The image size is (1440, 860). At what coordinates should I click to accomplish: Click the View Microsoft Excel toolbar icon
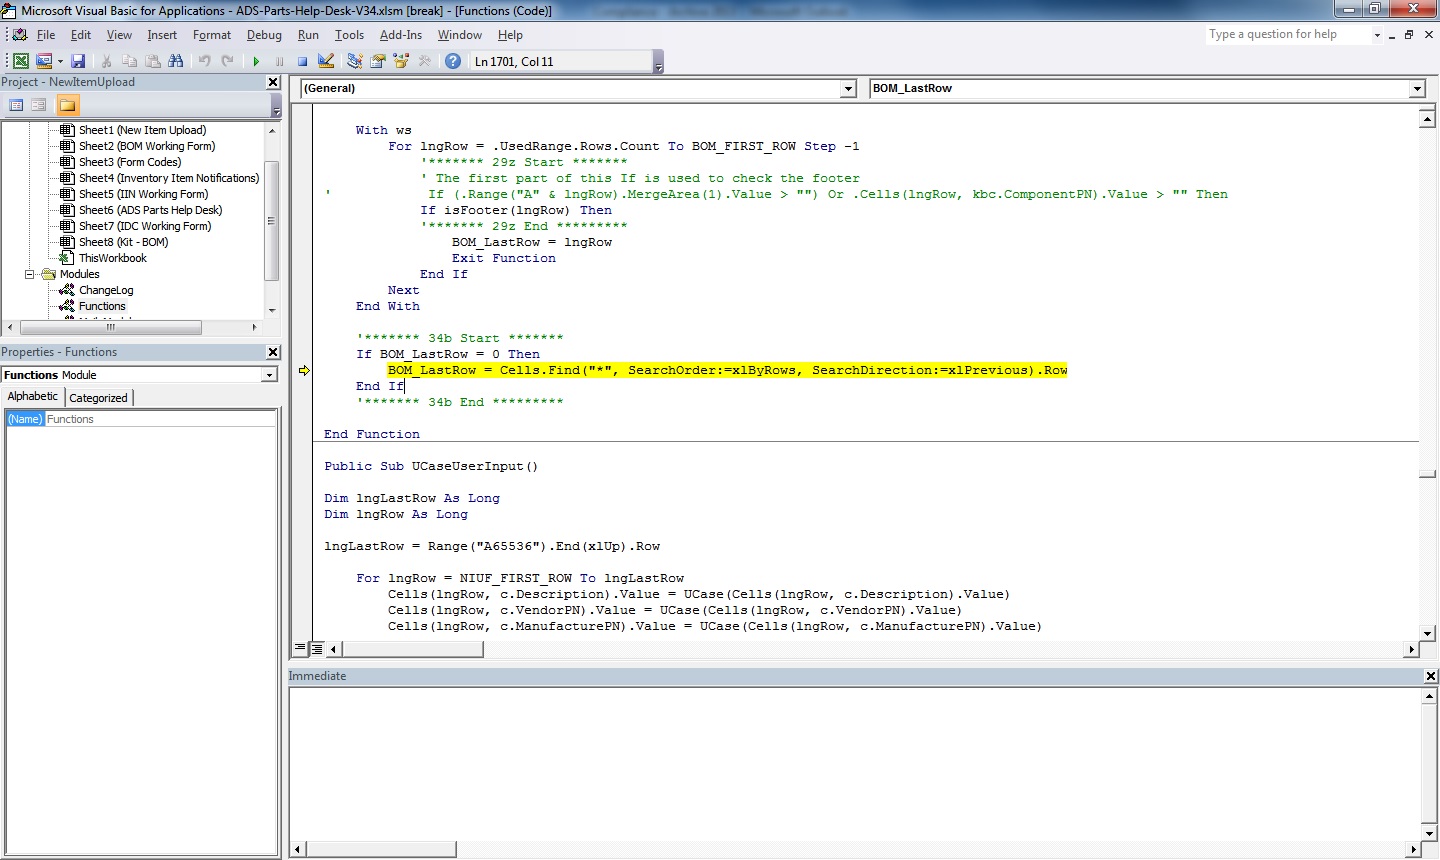pos(20,61)
